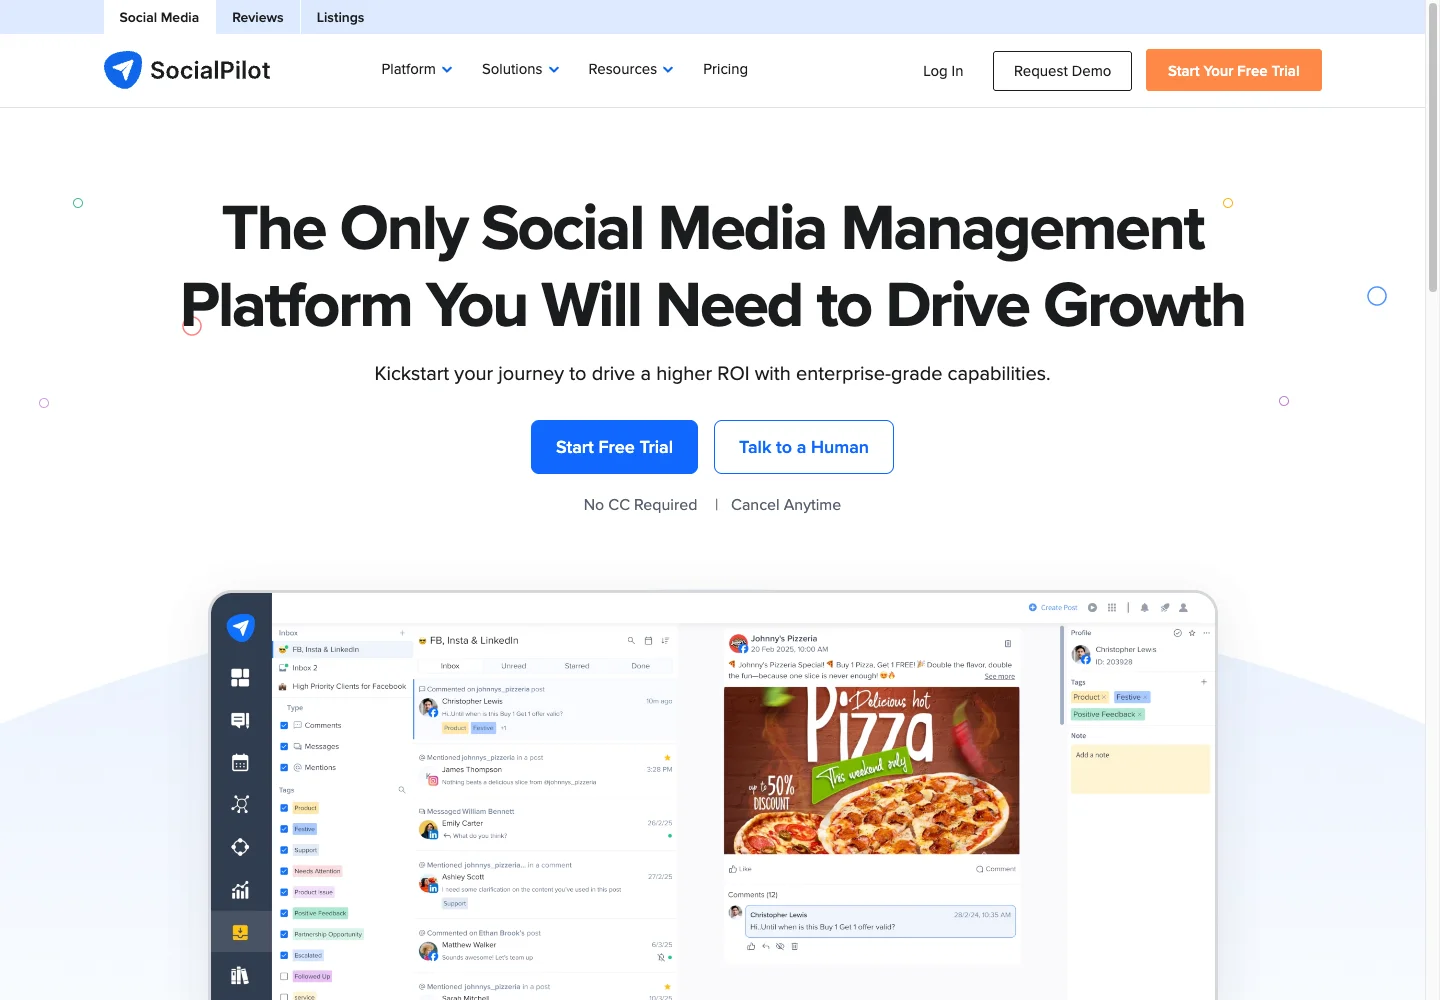Image resolution: width=1440 pixels, height=1000 pixels.
Task: Switch to the Social Media tab
Action: (159, 17)
